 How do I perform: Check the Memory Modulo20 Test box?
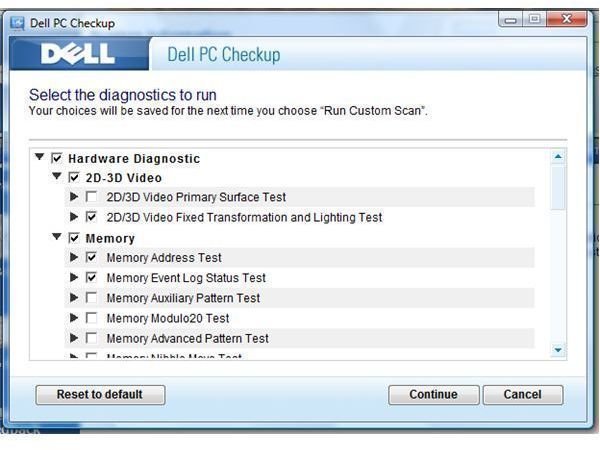pyautogui.click(x=92, y=318)
